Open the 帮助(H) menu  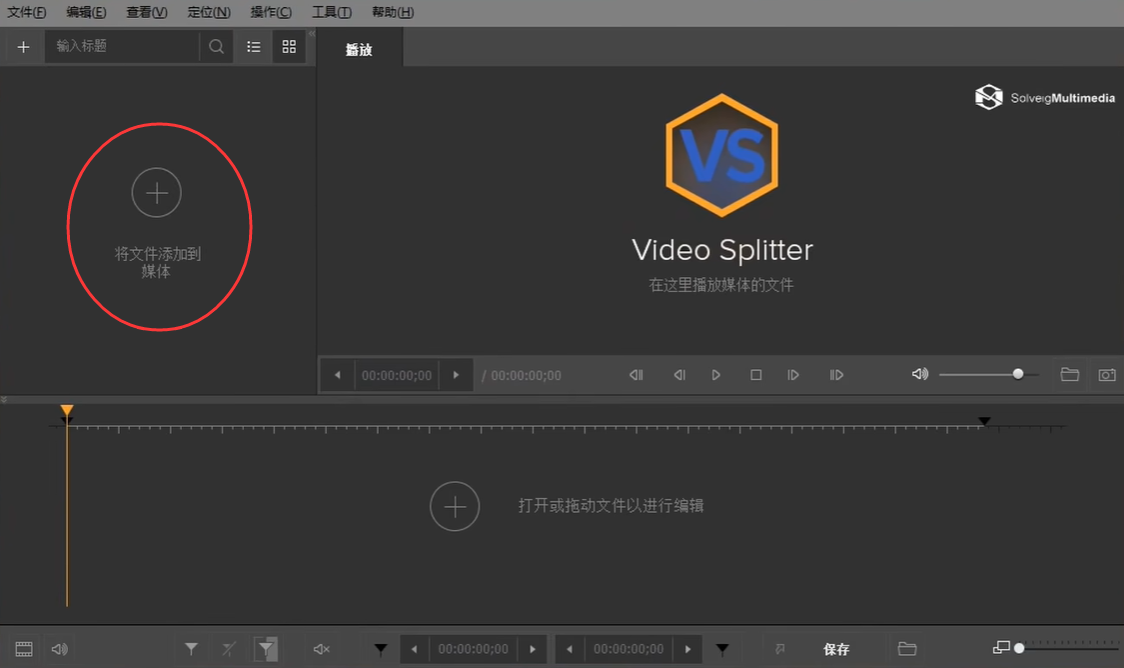393,12
